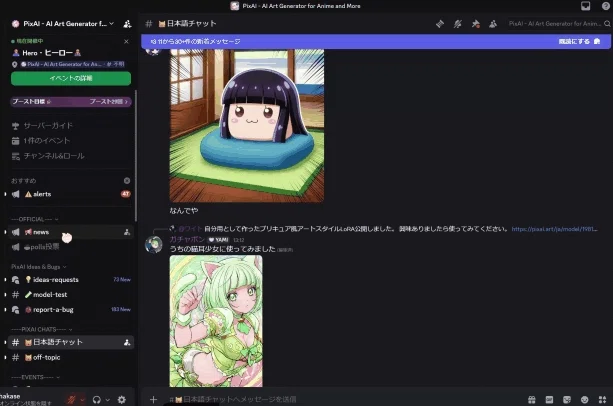Open user settings gear icon
This screenshot has width=613, height=406.
(x=122, y=400)
